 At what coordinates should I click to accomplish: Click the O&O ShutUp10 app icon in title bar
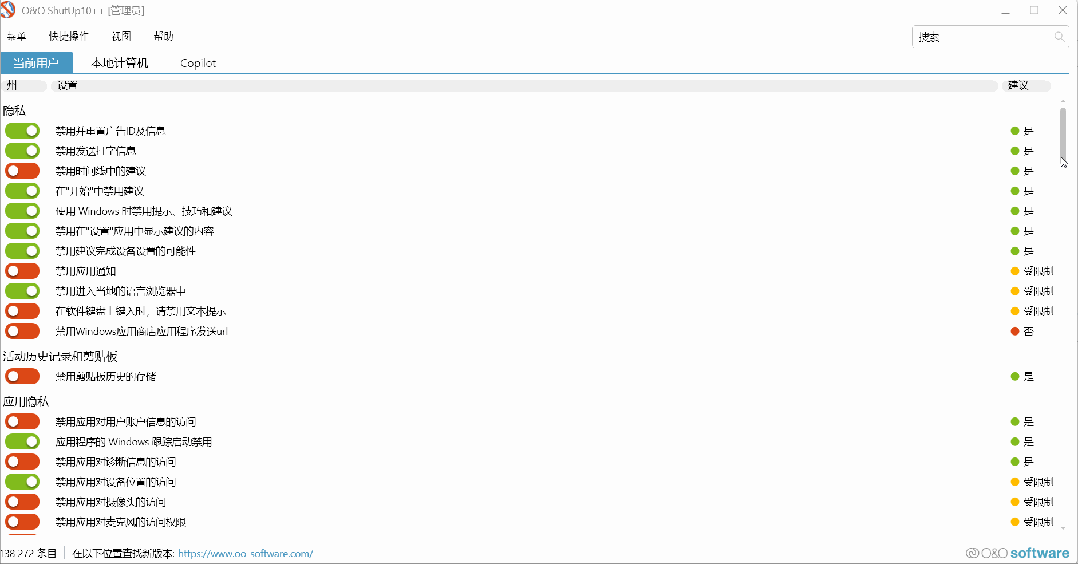8,10
